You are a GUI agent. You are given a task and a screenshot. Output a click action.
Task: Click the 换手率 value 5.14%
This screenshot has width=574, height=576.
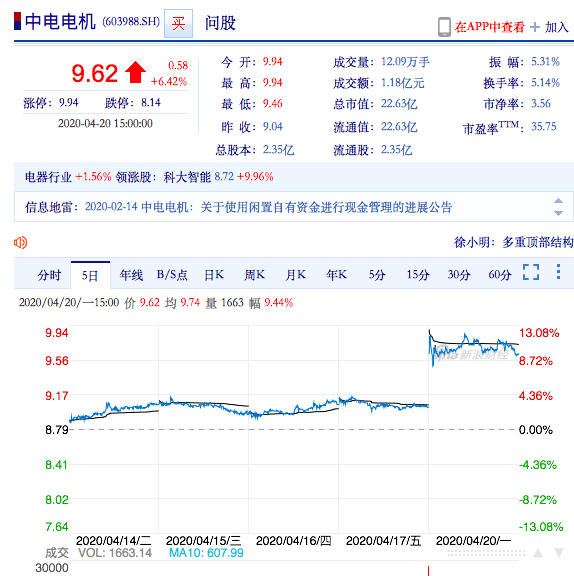tap(545, 83)
